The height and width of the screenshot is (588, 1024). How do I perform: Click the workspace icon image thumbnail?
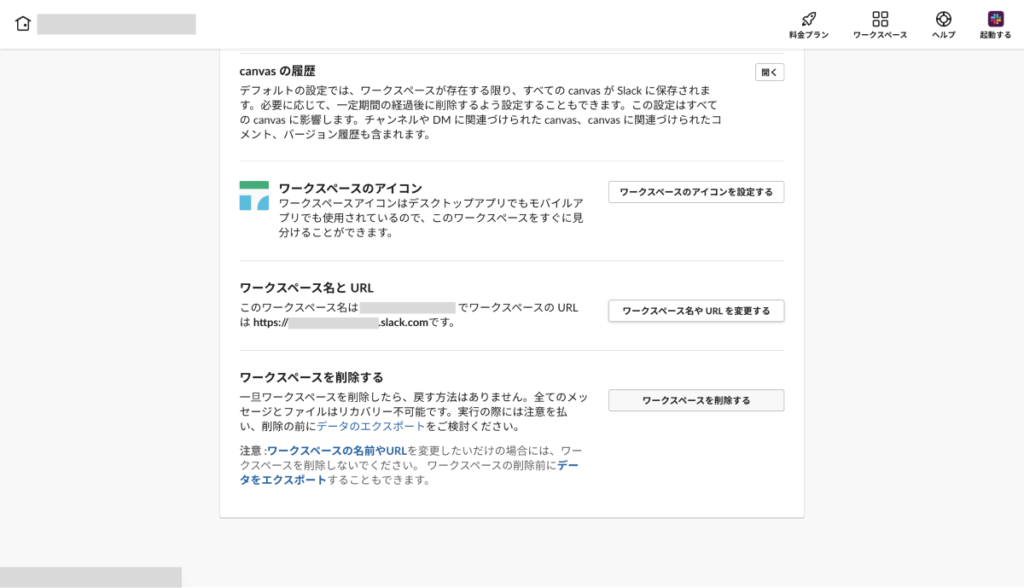click(254, 196)
